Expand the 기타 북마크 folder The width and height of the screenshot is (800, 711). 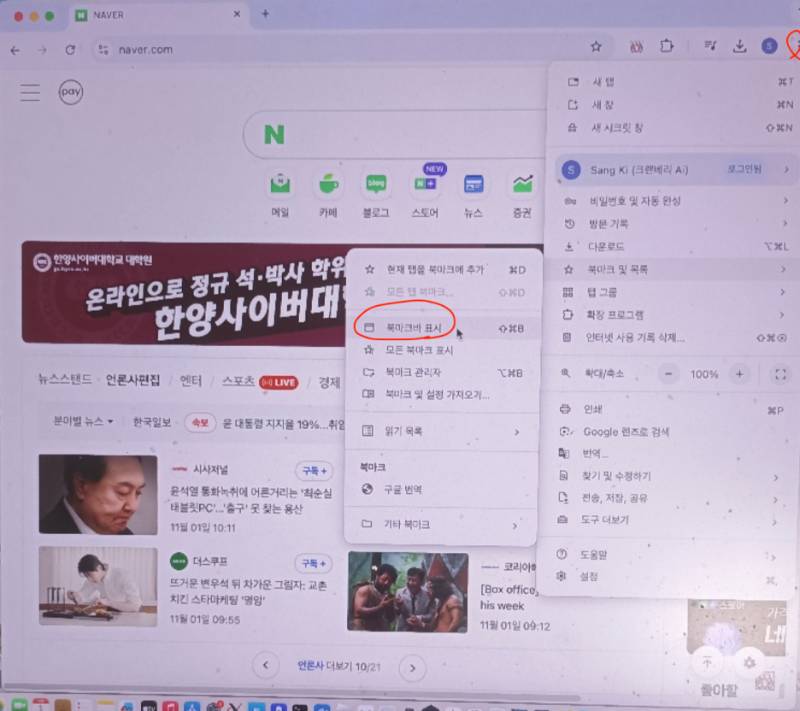point(440,524)
